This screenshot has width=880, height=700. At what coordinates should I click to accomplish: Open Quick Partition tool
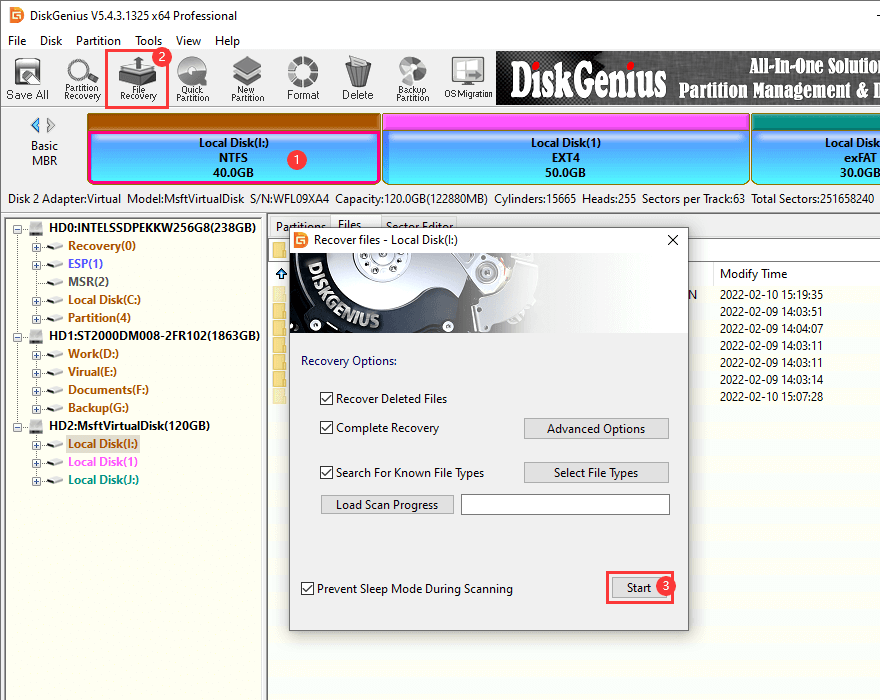coord(192,79)
